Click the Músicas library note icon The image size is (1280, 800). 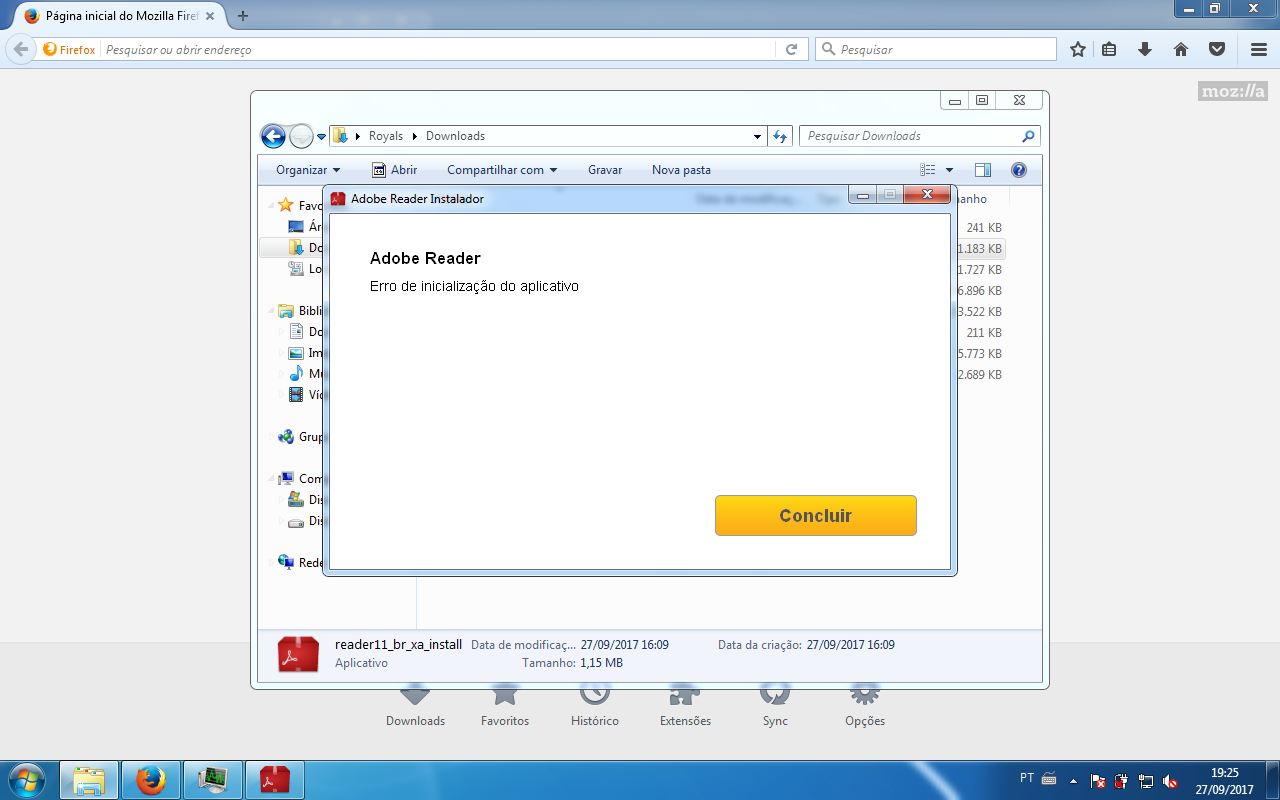296,374
